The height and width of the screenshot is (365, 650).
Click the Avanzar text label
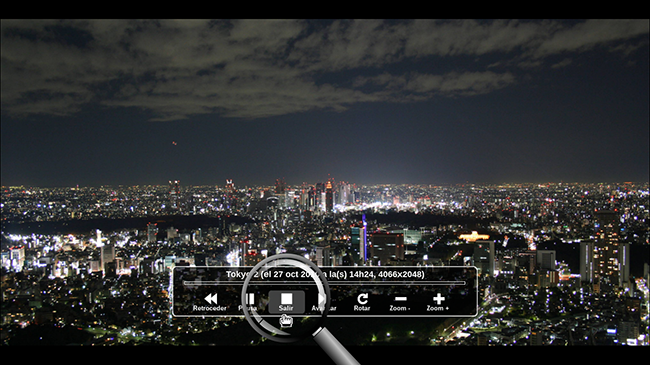[x=324, y=308]
